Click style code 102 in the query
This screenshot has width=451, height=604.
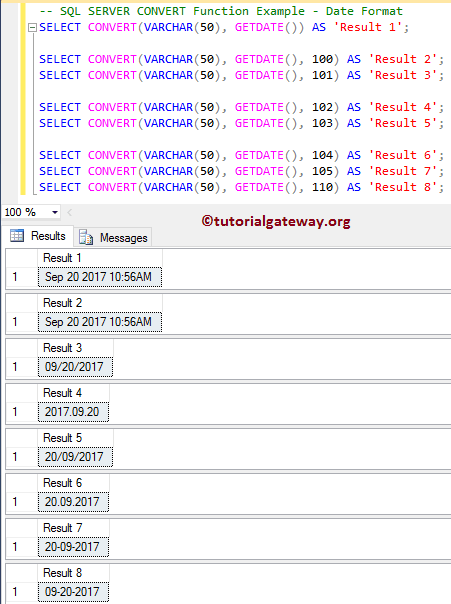tap(322, 107)
